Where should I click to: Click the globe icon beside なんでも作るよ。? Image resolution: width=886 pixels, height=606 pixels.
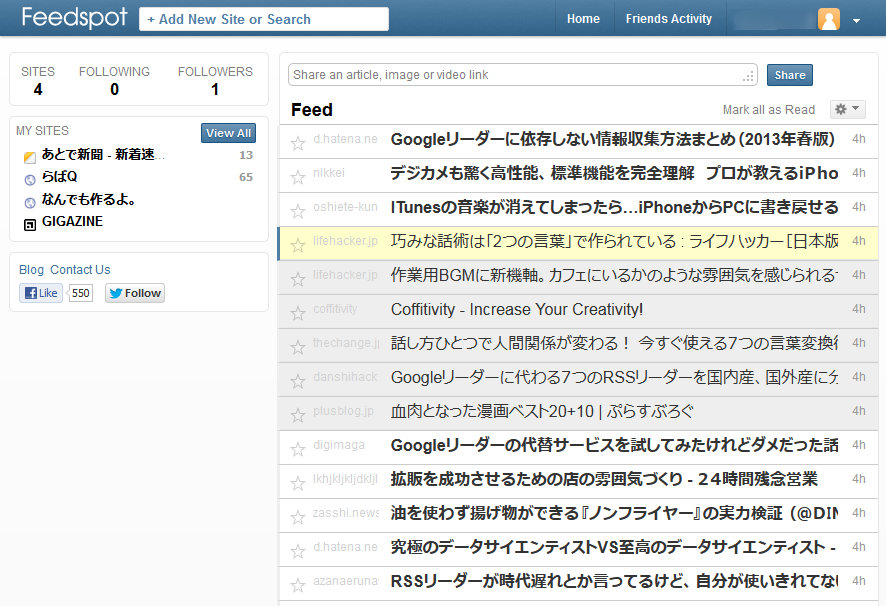click(x=28, y=200)
